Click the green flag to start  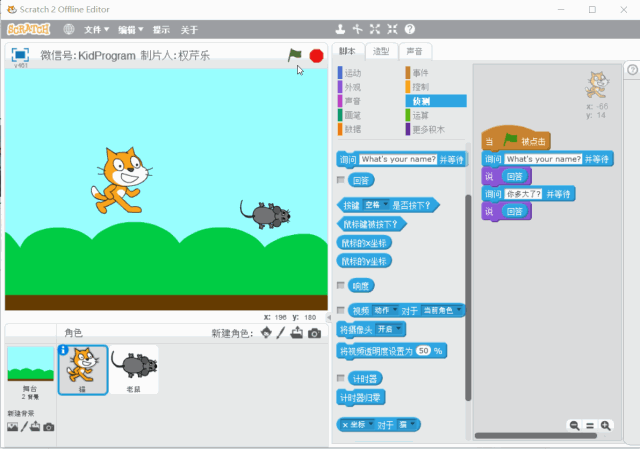pyautogui.click(x=294, y=55)
